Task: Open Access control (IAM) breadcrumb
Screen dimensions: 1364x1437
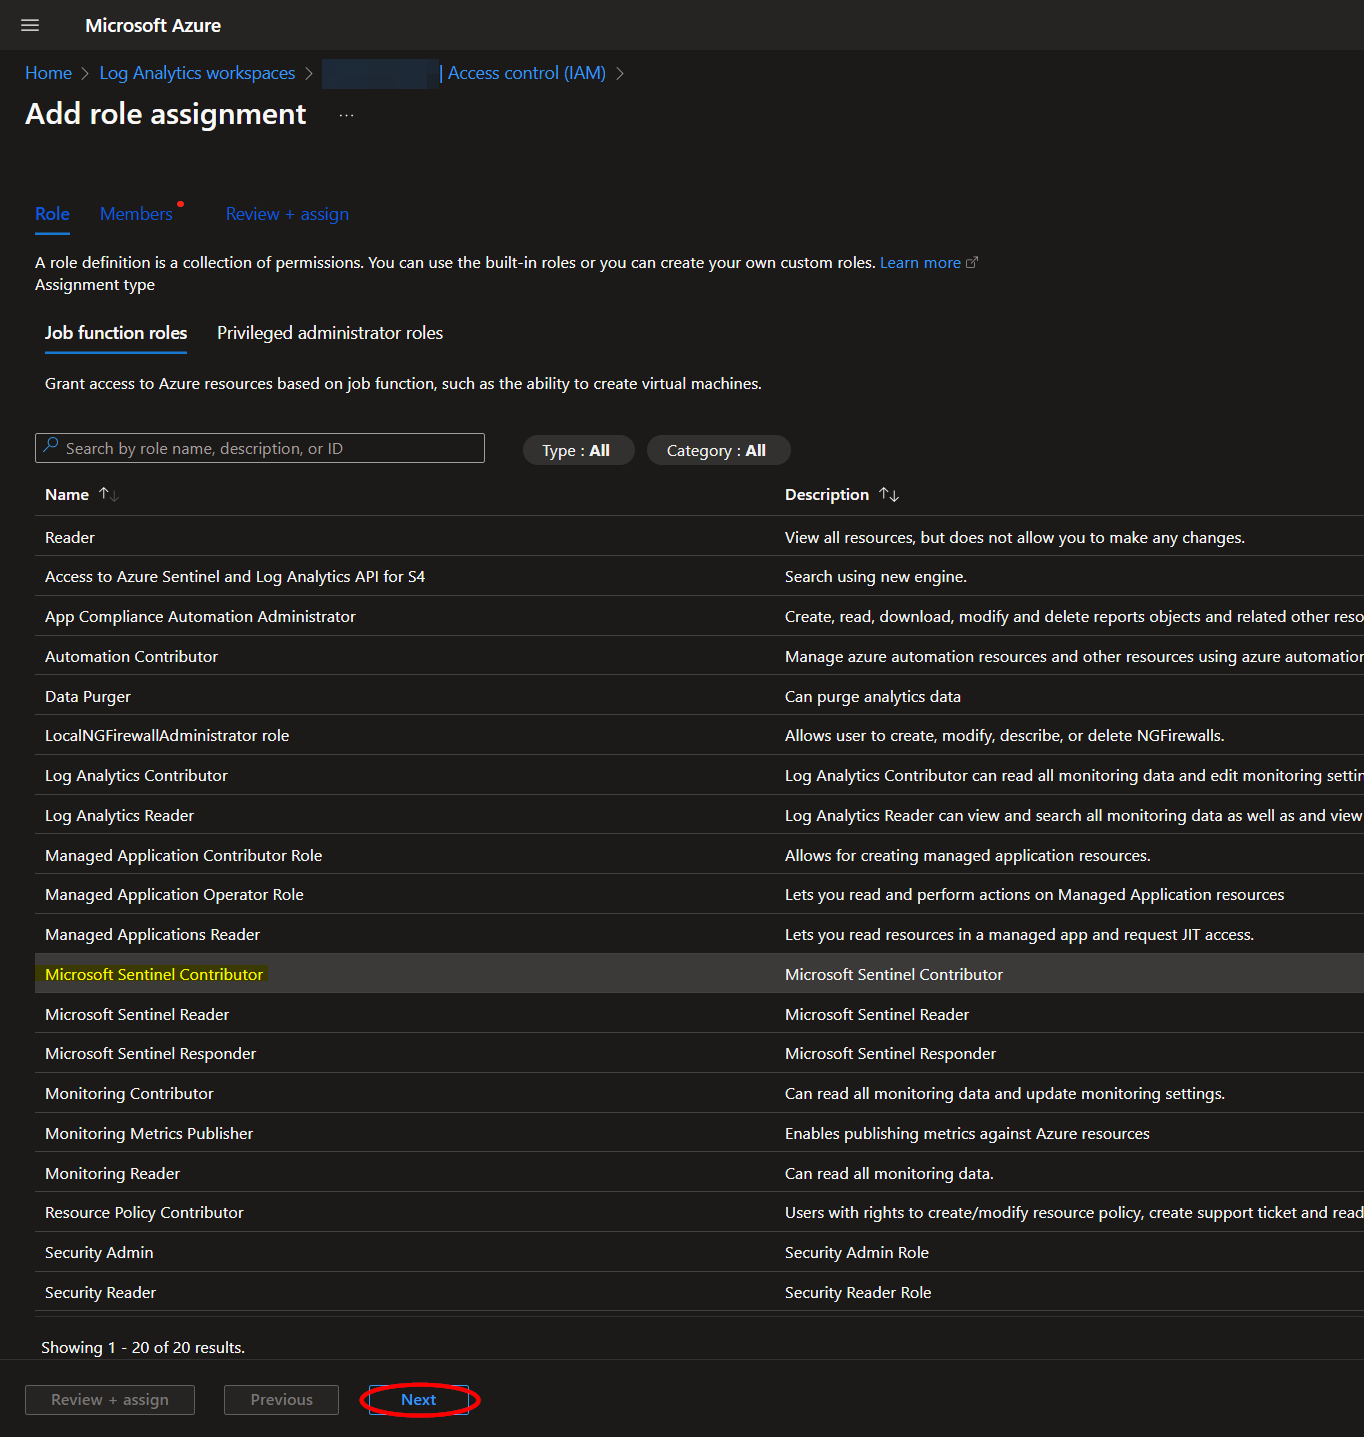Action: point(526,73)
